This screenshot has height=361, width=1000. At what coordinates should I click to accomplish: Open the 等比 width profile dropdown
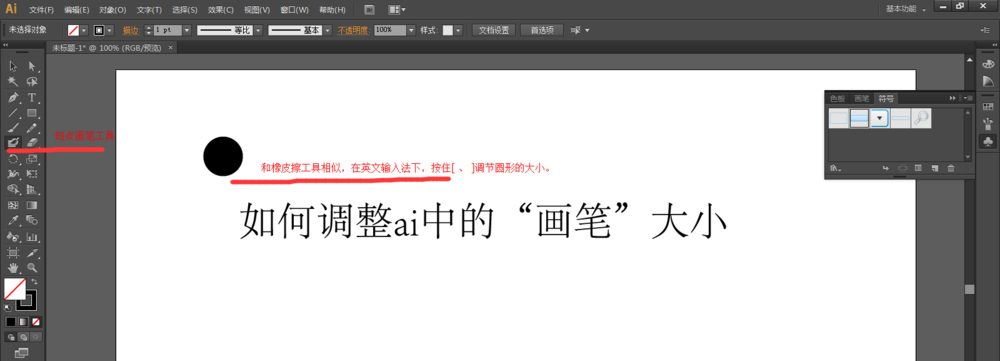pos(258,30)
